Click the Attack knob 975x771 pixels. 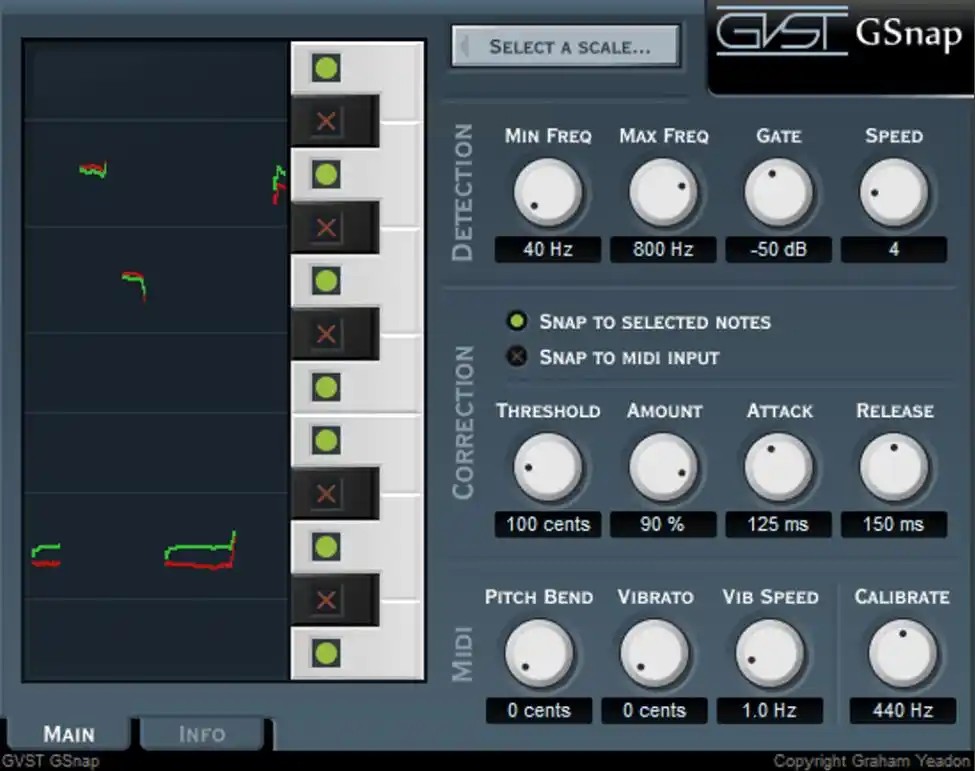click(779, 468)
